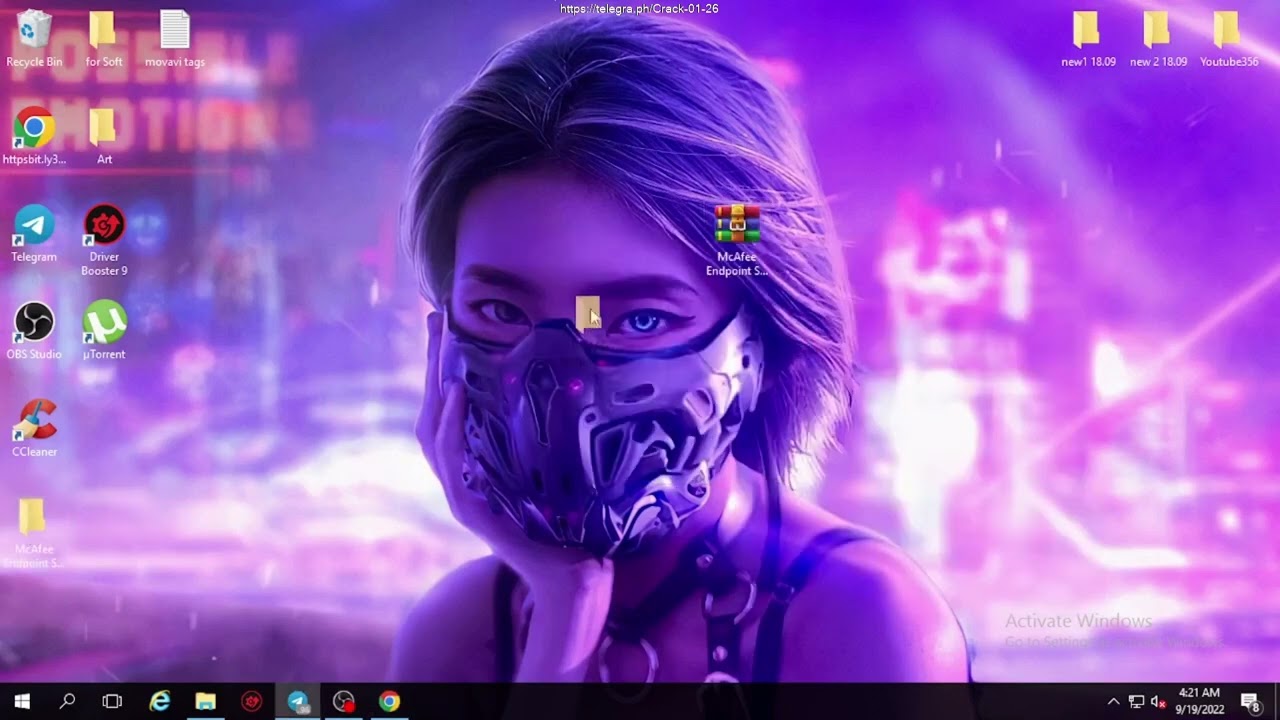
Task: Open the clock and calendar flyout
Action: coord(1200,701)
